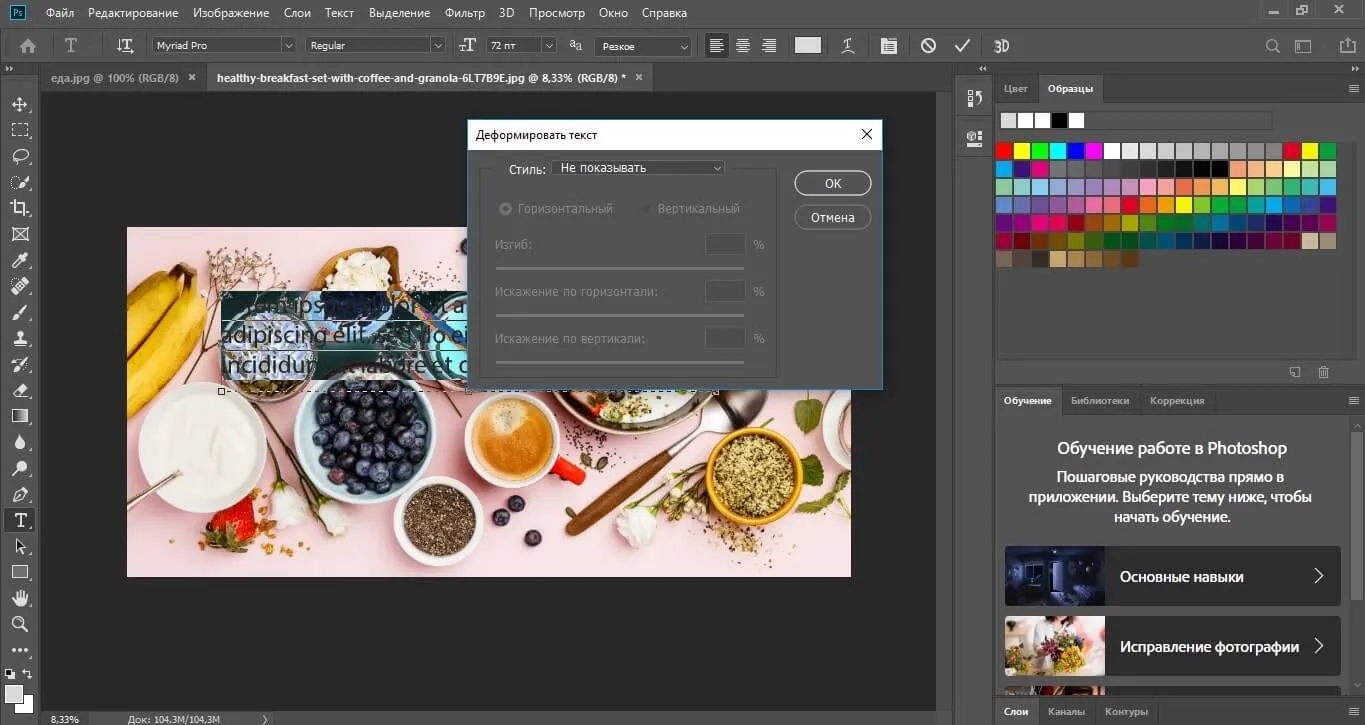Image resolution: width=1365 pixels, height=725 pixels.
Task: Align text right
Action: coord(769,46)
